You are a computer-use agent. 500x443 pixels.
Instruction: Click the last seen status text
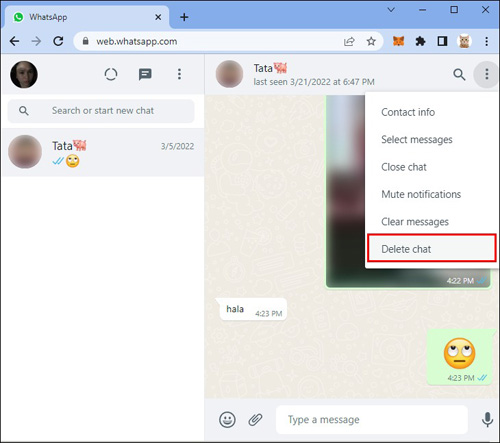[x=314, y=82]
